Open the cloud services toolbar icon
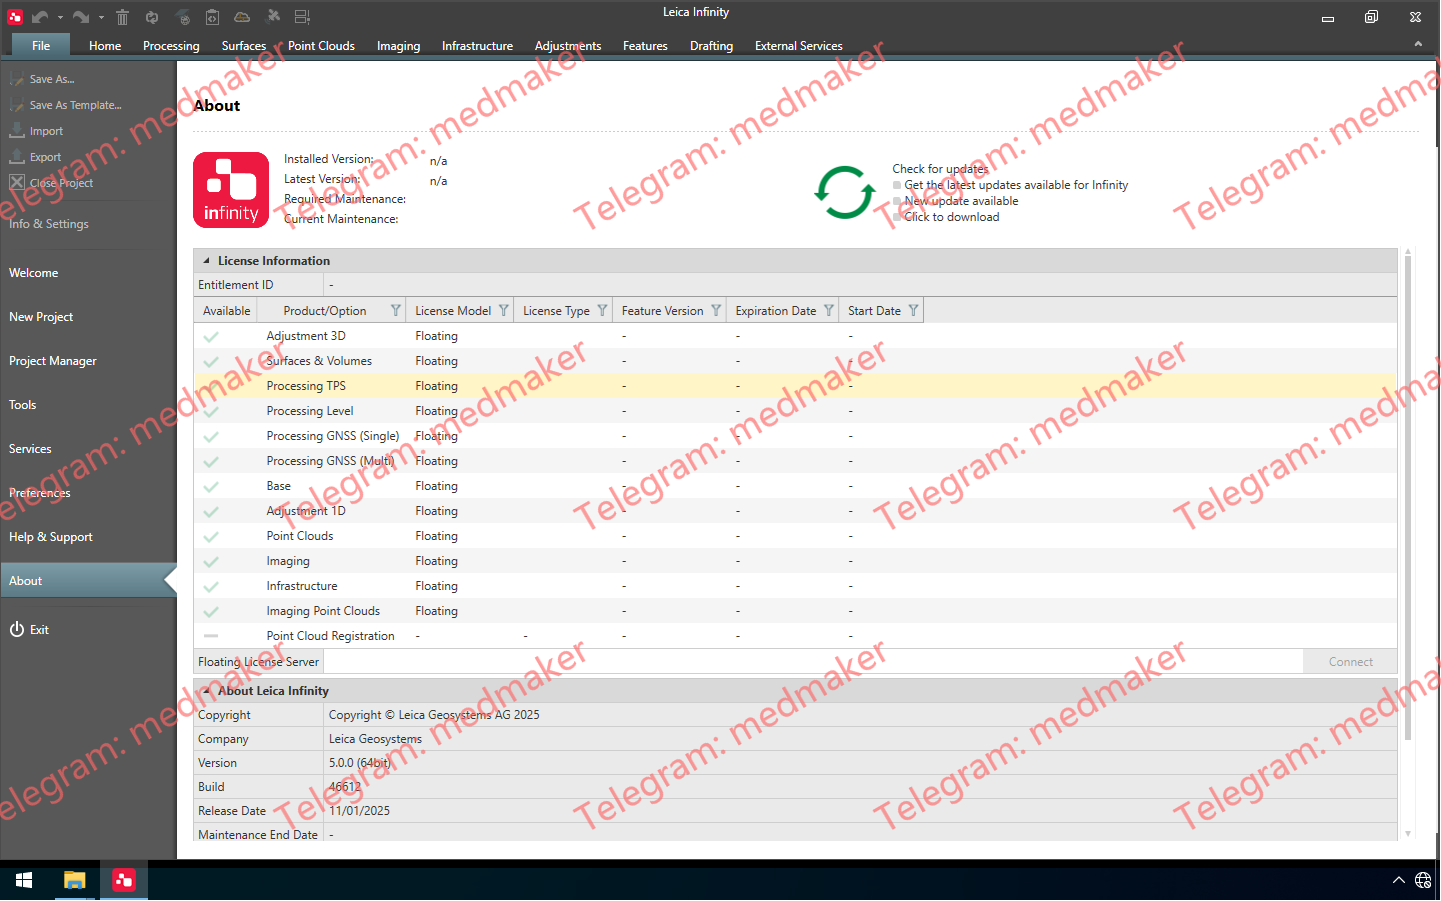Screen dimensions: 1441x901 tap(242, 16)
